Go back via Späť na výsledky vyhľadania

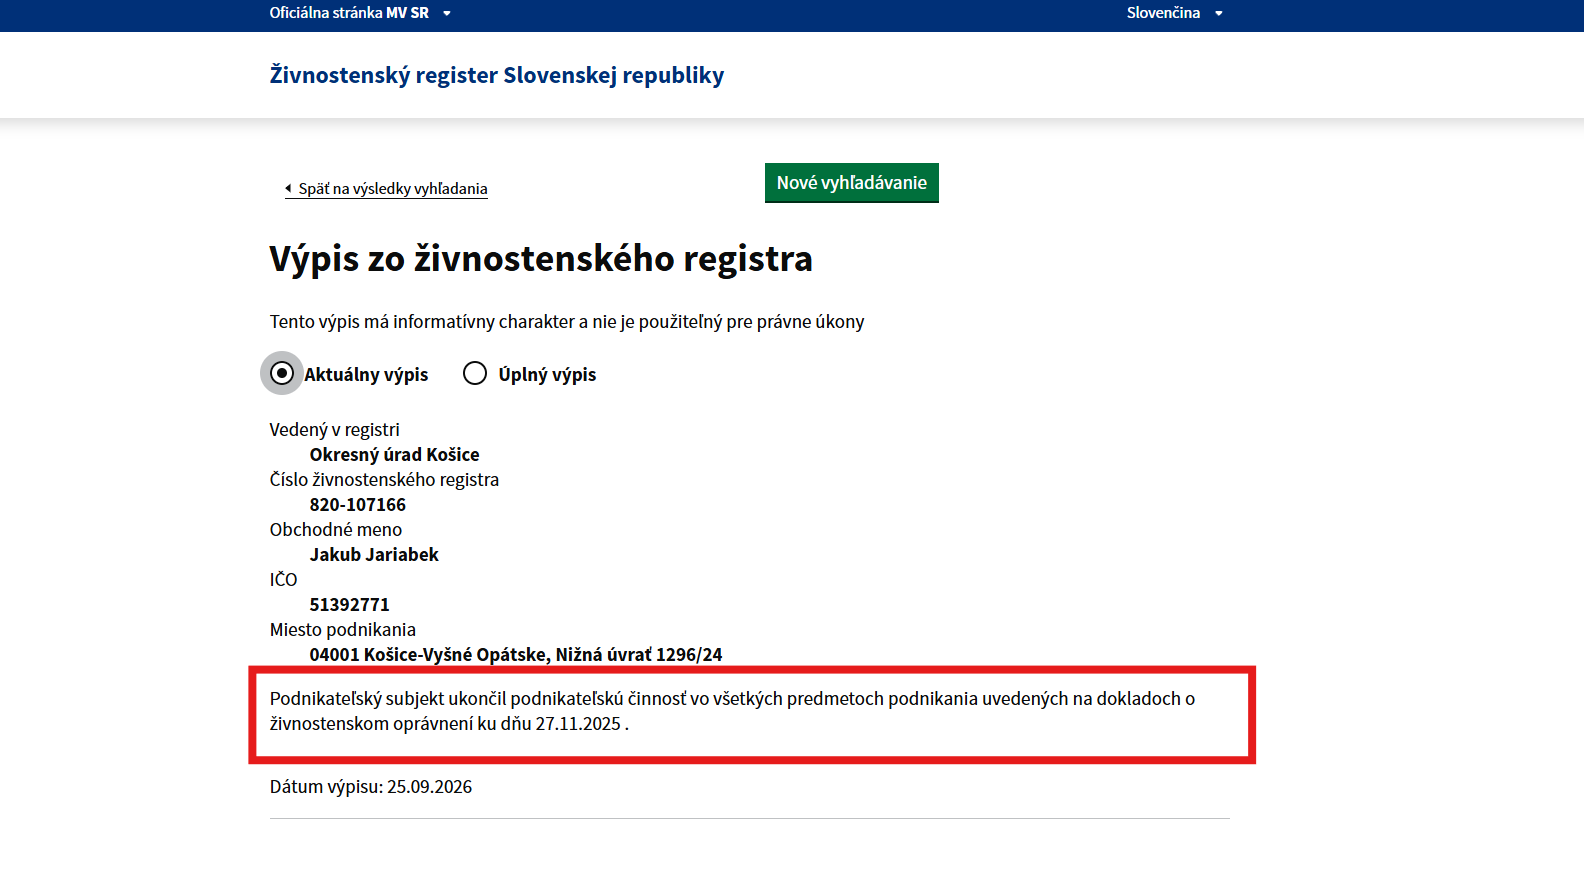click(386, 188)
